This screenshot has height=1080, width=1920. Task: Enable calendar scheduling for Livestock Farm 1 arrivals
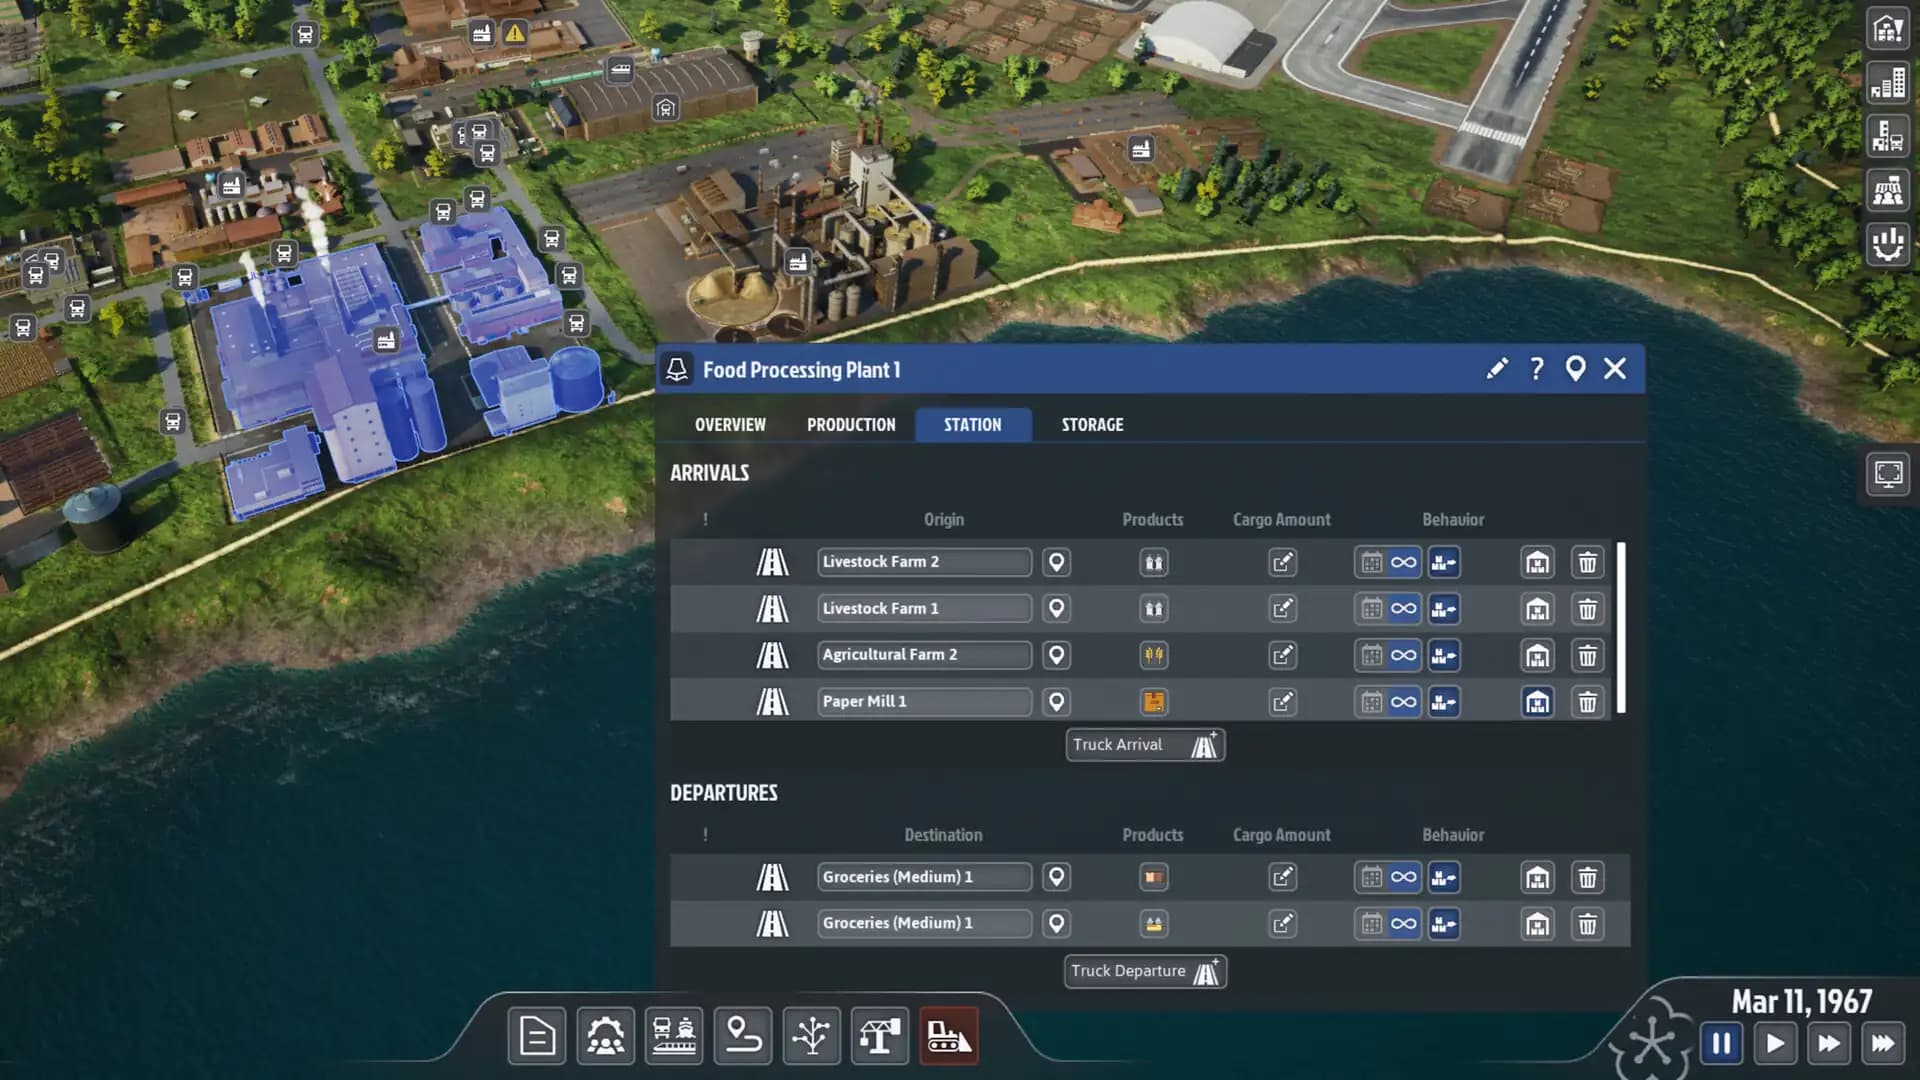1371,608
